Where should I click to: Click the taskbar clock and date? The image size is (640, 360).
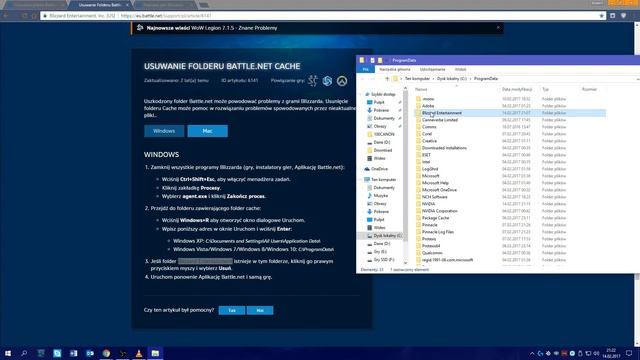point(611,353)
